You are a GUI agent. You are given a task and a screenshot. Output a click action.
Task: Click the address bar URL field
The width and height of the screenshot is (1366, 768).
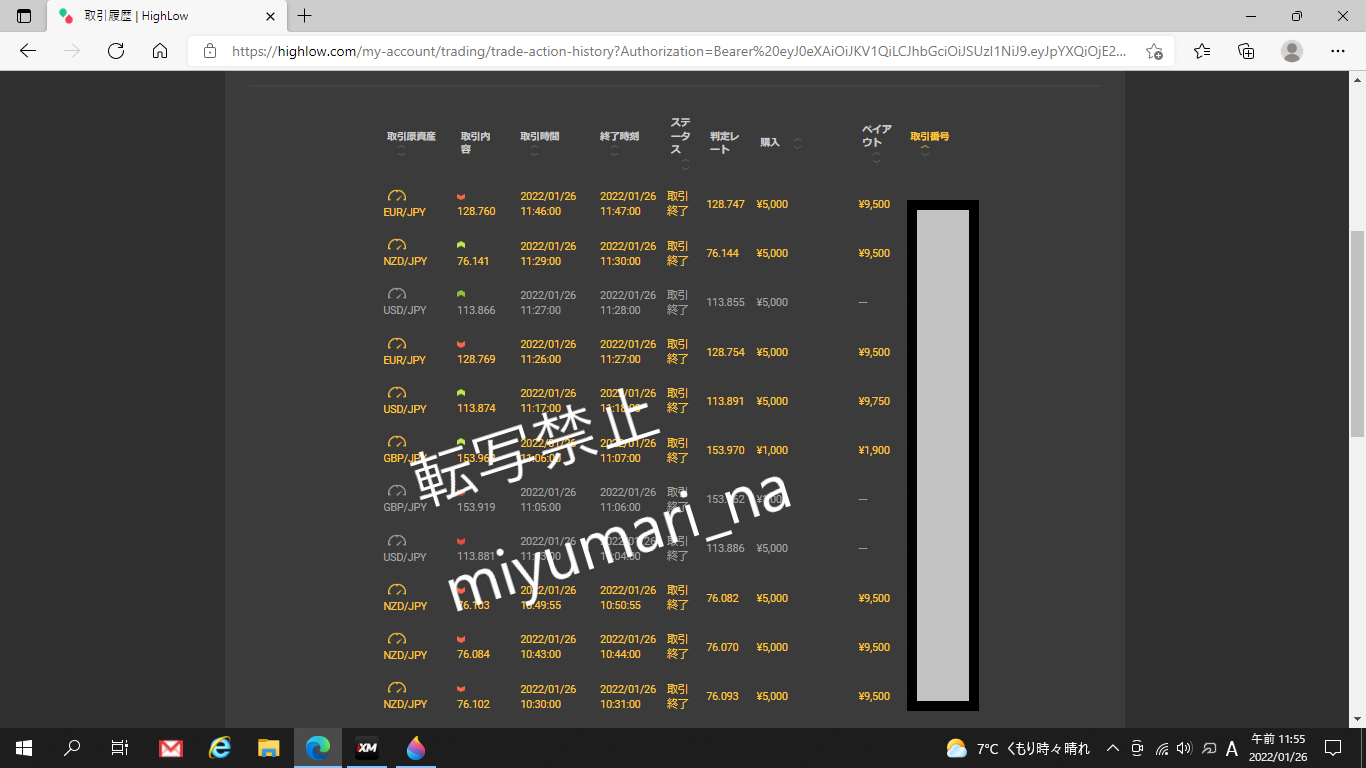point(679,51)
